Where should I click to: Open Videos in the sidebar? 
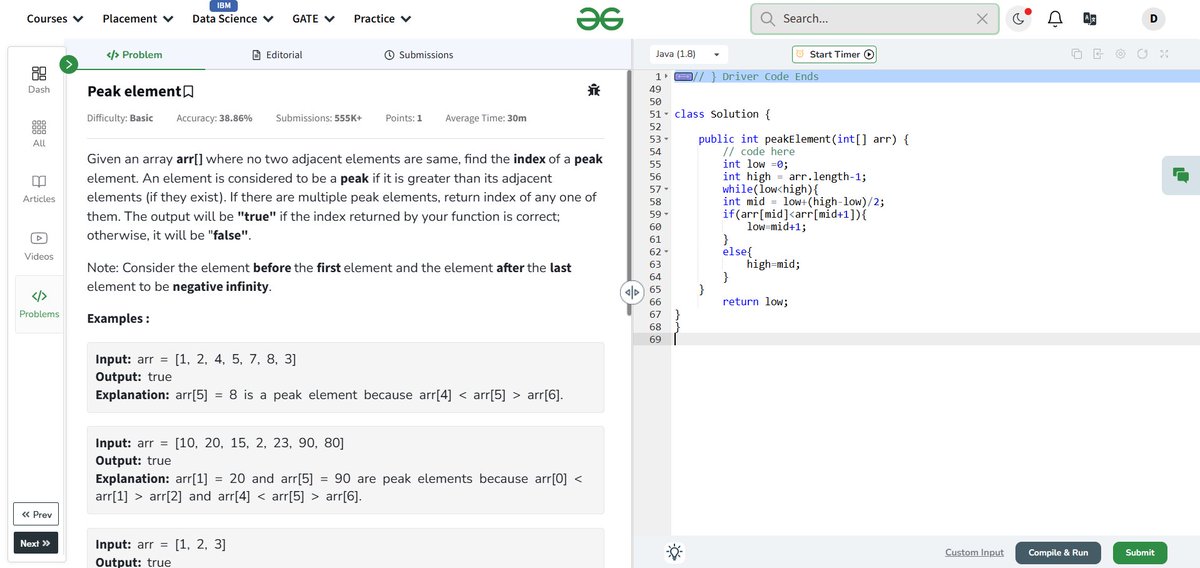tap(39, 246)
